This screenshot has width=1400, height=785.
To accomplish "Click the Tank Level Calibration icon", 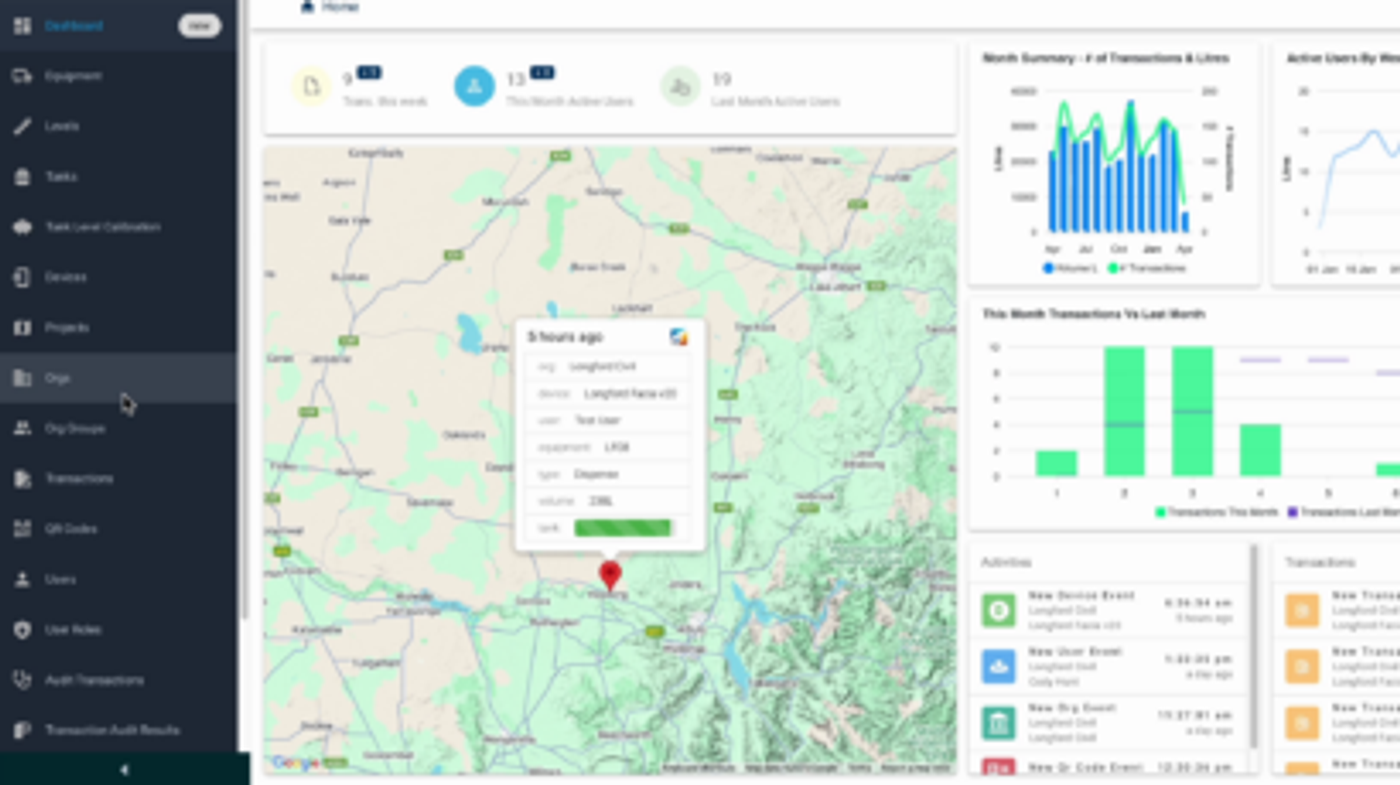I will (x=21, y=227).
